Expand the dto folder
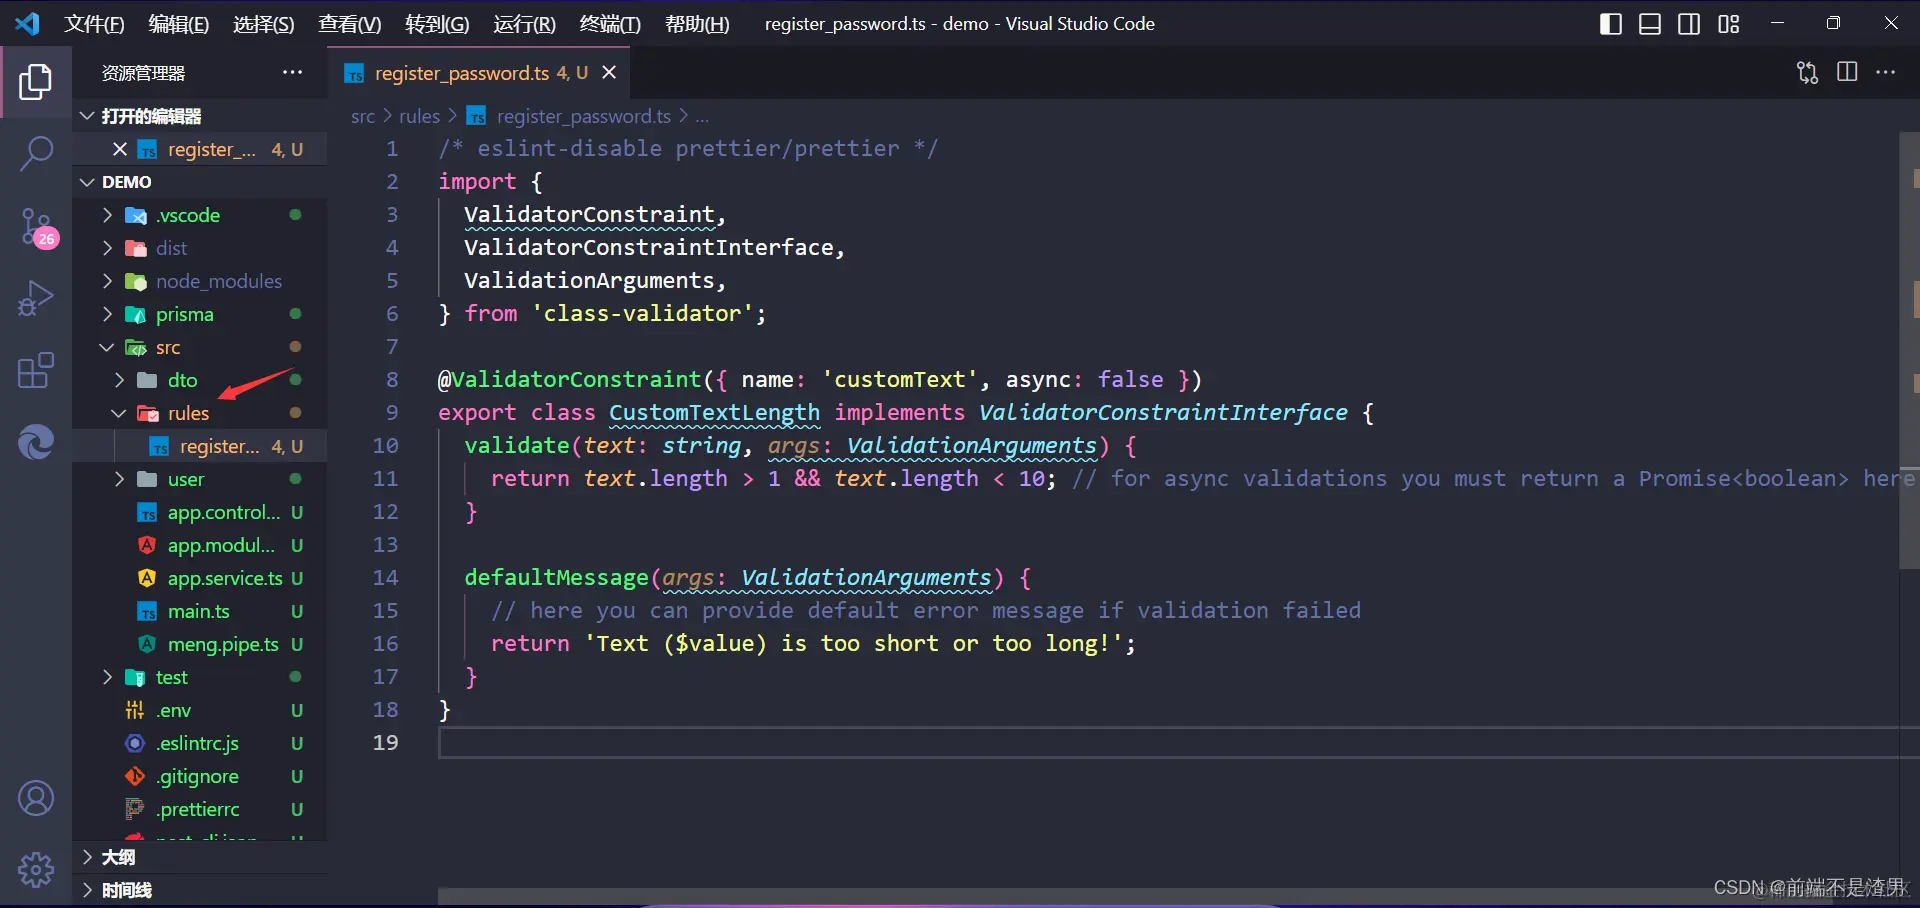The width and height of the screenshot is (1920, 908). click(x=199, y=380)
